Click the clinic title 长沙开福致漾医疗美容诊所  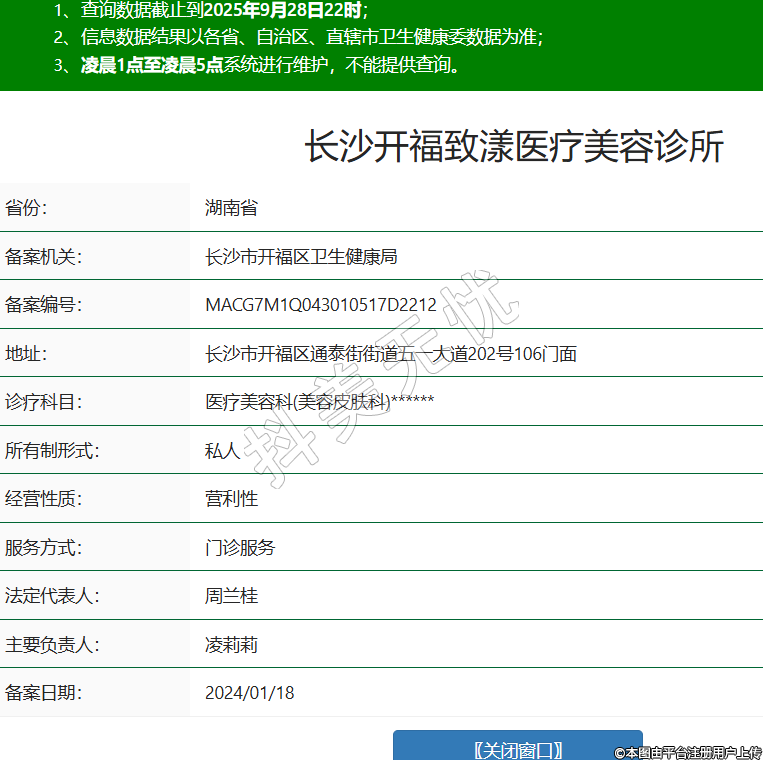[x=514, y=147]
